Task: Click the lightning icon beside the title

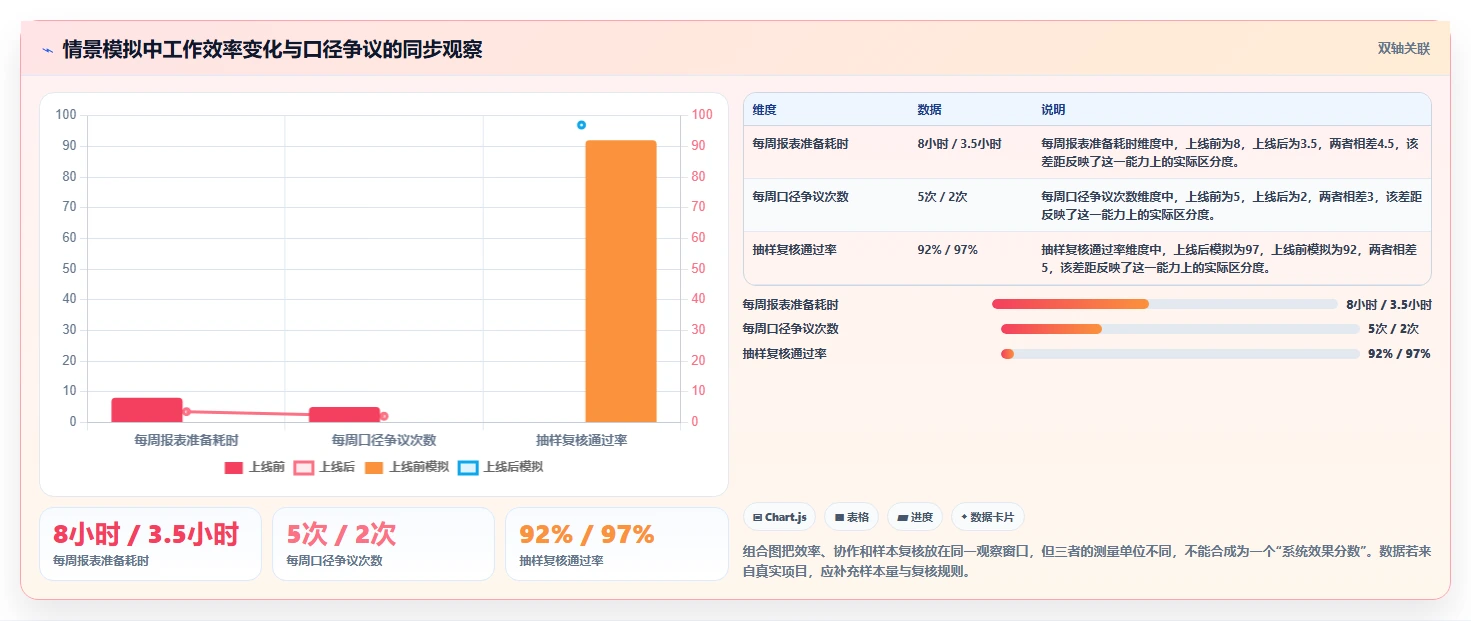Action: coord(47,49)
